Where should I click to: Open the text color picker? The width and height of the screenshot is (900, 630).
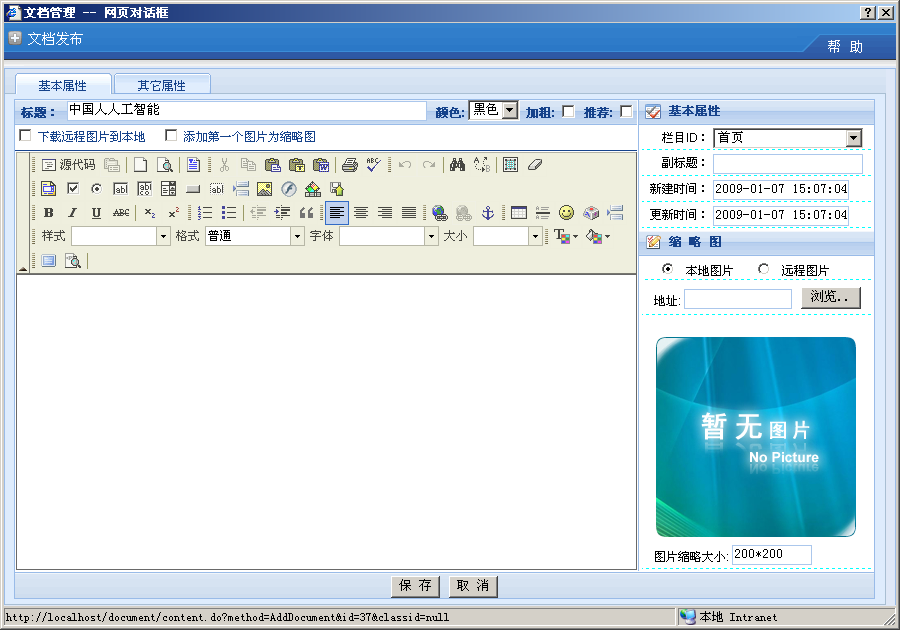[x=566, y=236]
